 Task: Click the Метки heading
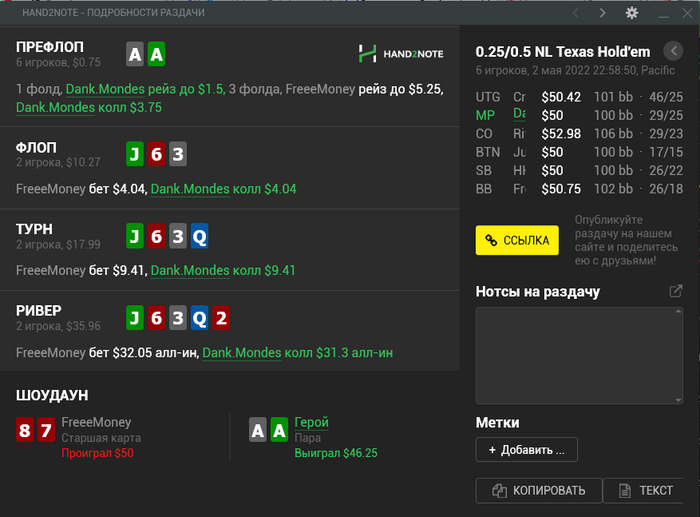pyautogui.click(x=497, y=422)
